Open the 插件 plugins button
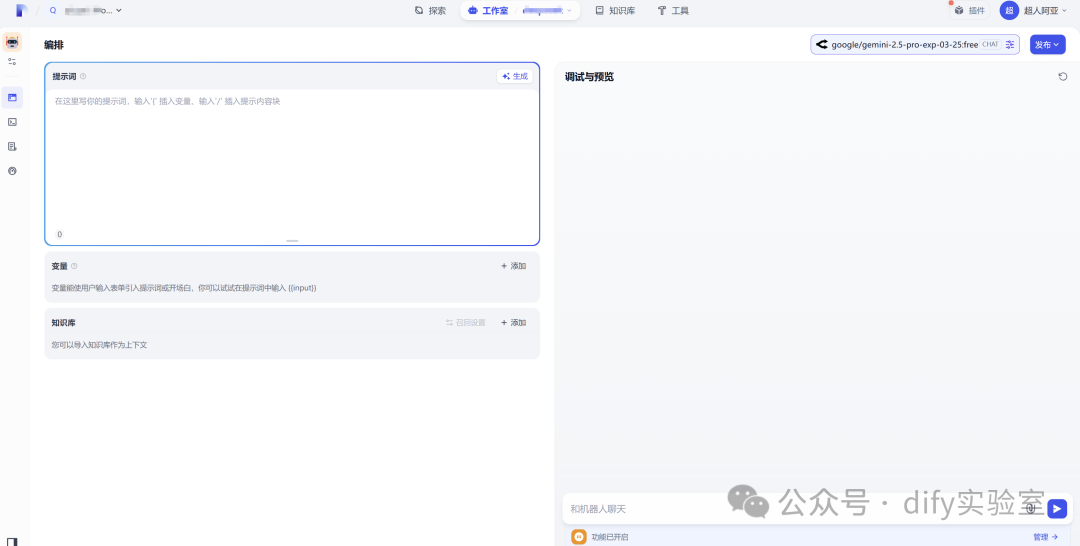Viewport: 1080px width, 546px height. [969, 10]
